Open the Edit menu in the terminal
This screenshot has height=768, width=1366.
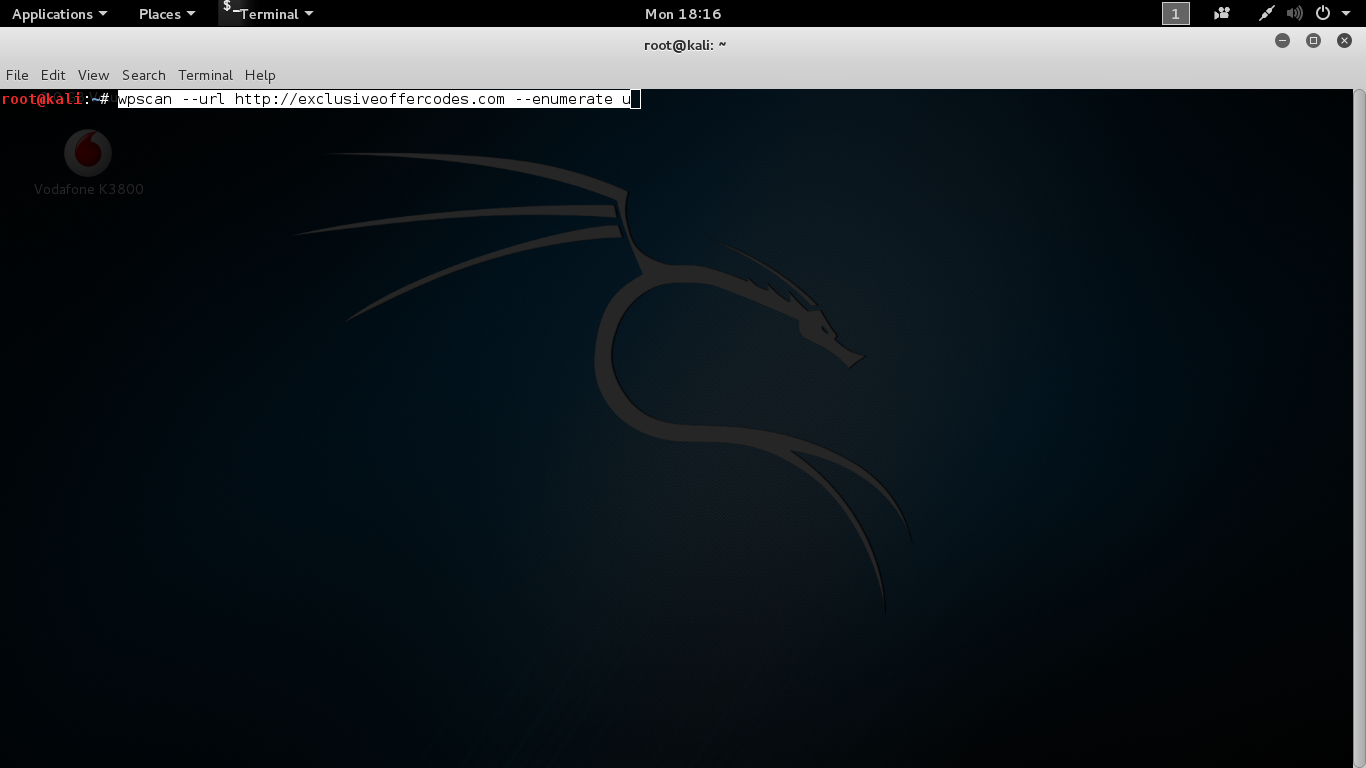tap(53, 75)
